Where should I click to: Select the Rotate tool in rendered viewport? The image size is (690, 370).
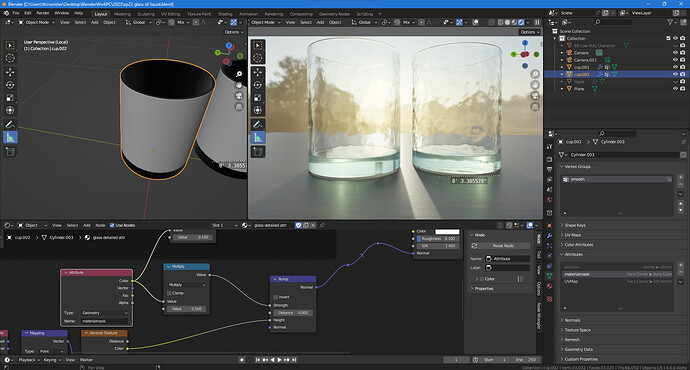click(x=258, y=85)
